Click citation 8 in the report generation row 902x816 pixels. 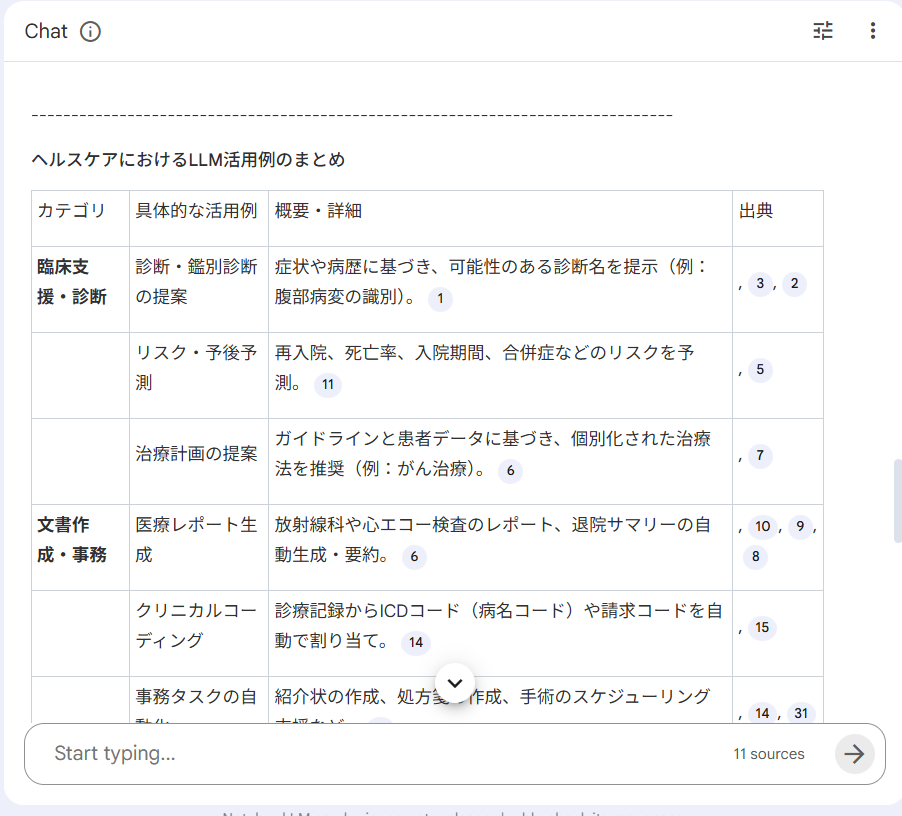tap(756, 556)
